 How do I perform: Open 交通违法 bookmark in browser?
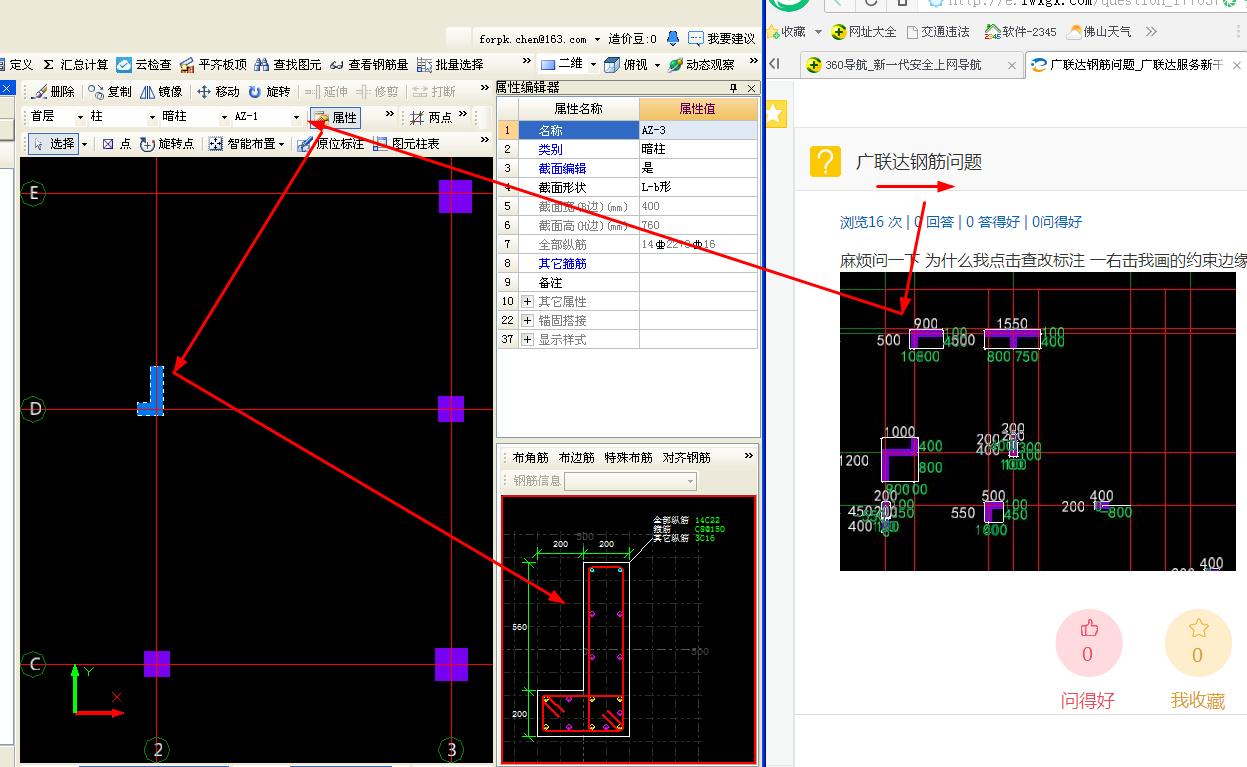[x=938, y=32]
